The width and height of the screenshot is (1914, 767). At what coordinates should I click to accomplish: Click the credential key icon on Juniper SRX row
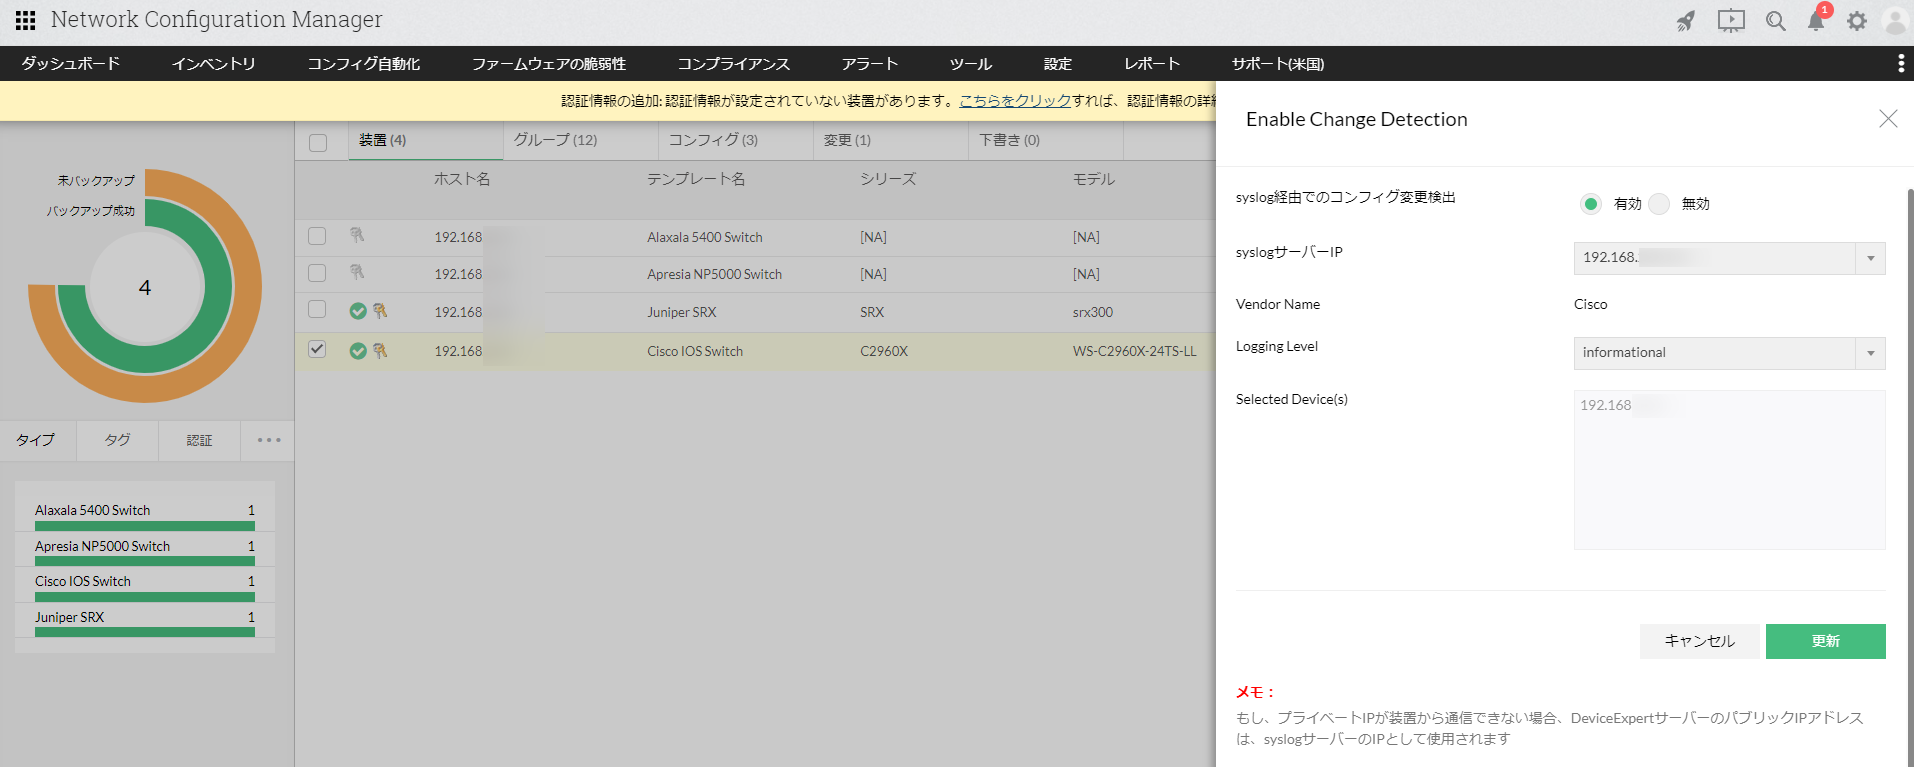tap(380, 311)
